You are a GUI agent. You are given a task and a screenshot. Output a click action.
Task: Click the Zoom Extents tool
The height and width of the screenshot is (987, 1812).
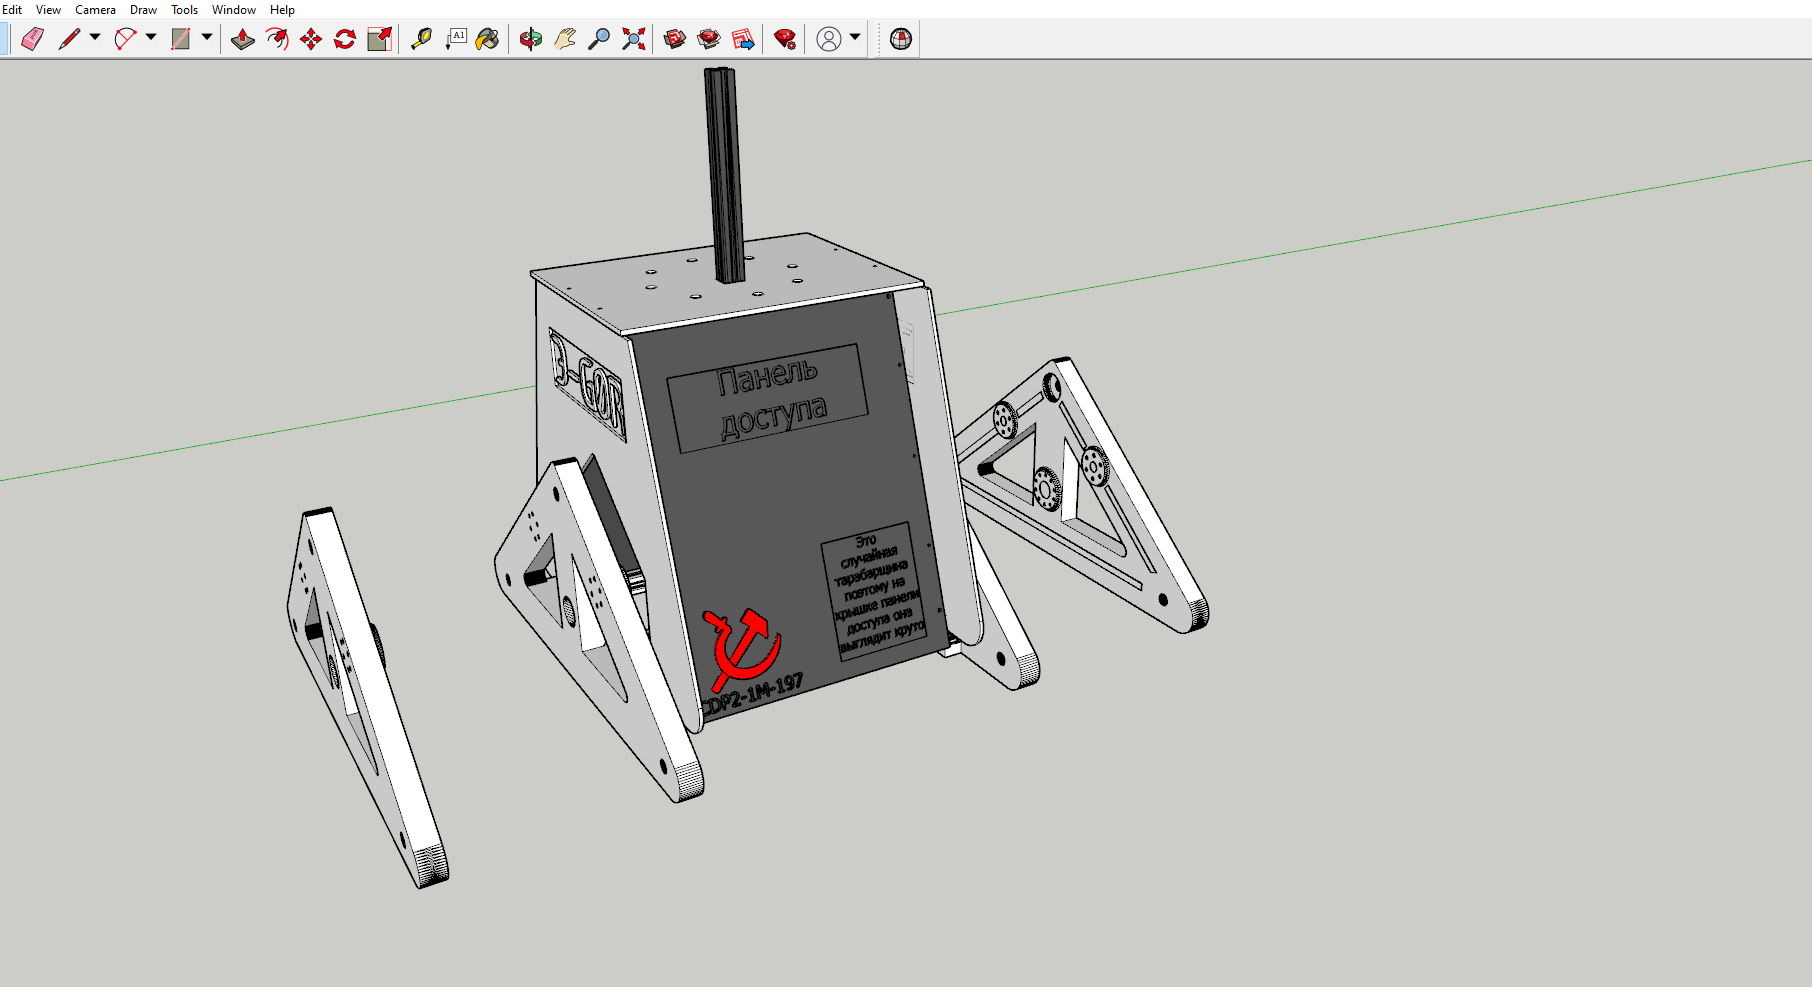(x=633, y=39)
